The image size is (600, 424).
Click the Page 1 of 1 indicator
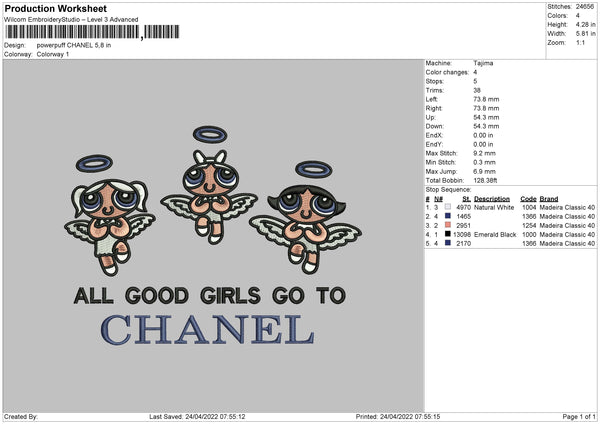click(x=579, y=417)
